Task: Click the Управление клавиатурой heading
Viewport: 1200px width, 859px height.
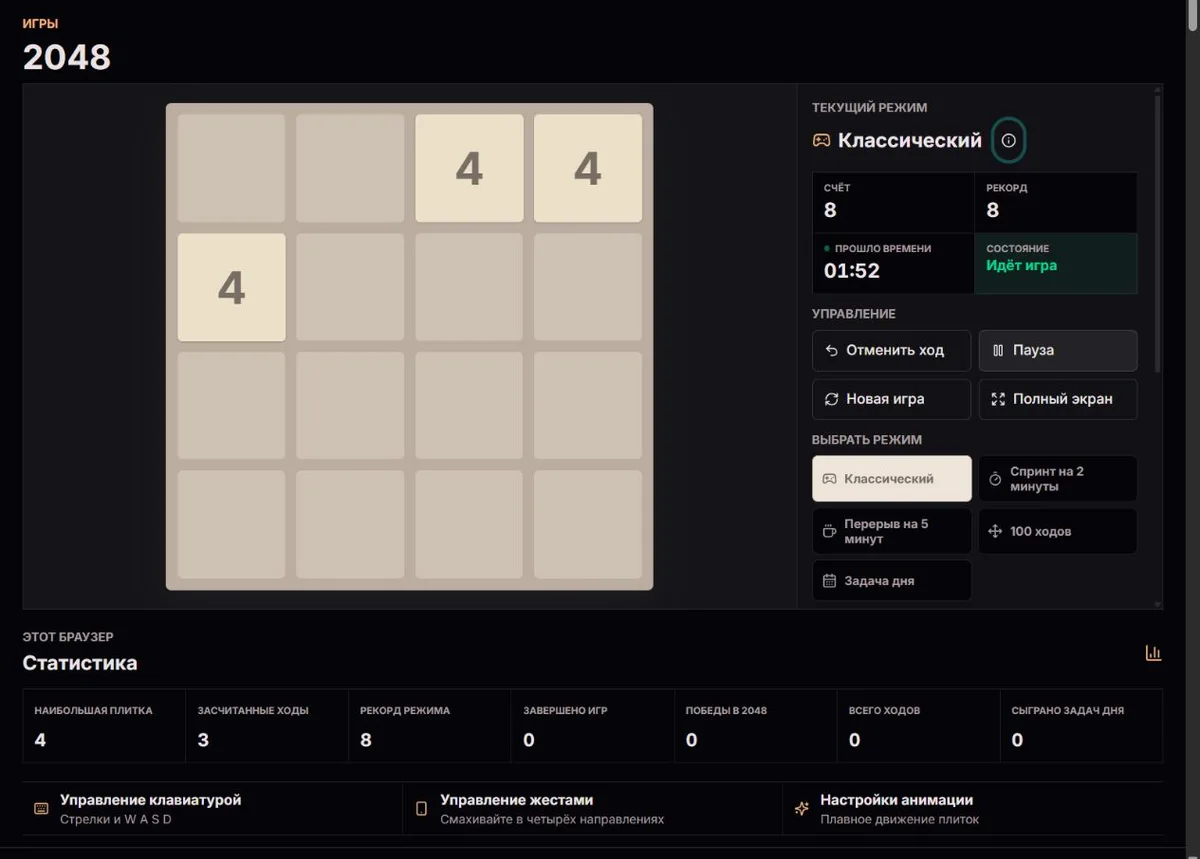Action: coord(150,800)
